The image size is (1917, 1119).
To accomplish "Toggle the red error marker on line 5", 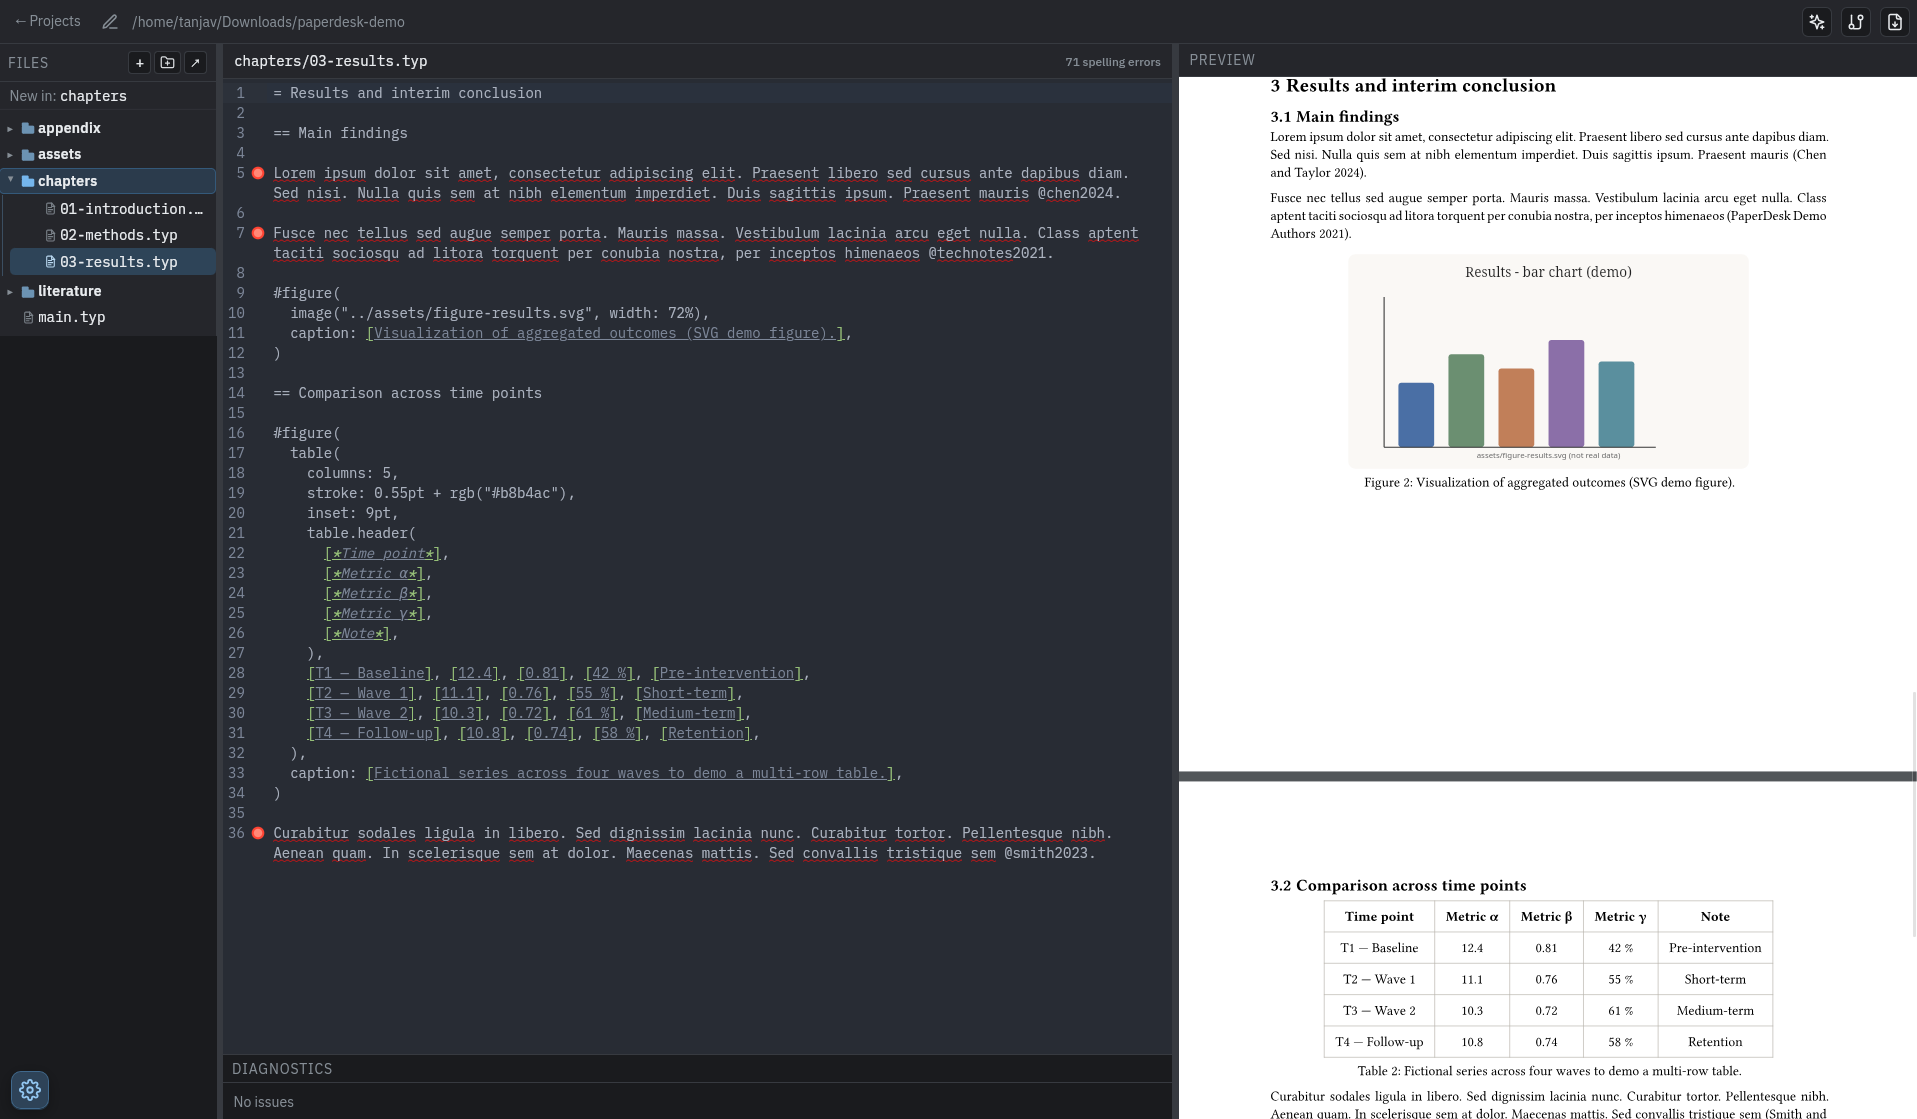I will tap(258, 173).
